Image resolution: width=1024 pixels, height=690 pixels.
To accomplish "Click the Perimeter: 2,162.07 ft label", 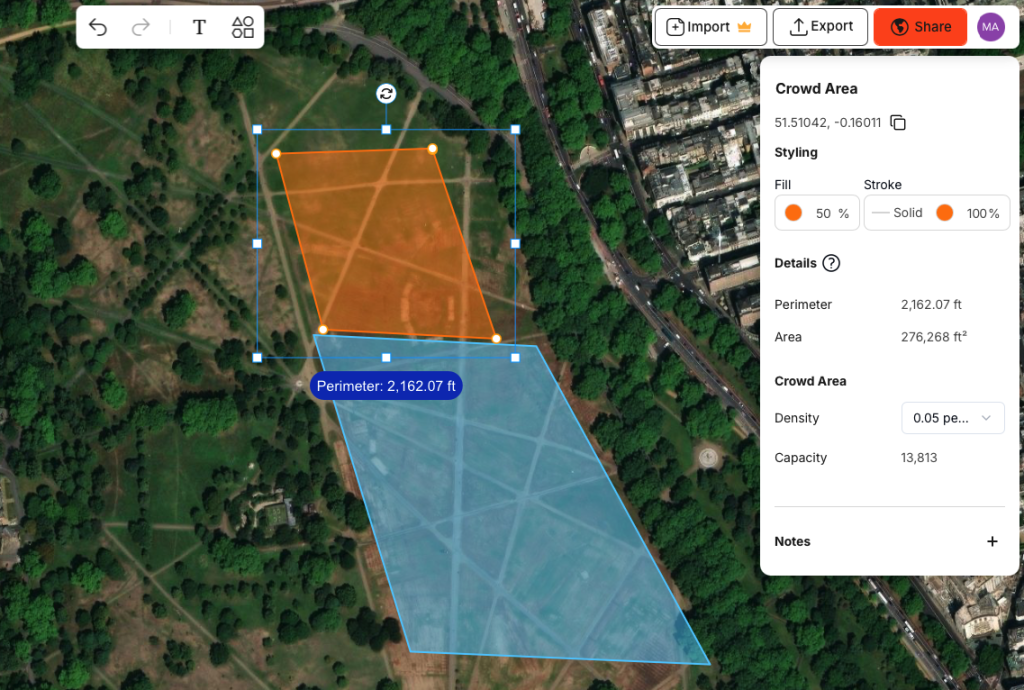I will [x=386, y=386].
